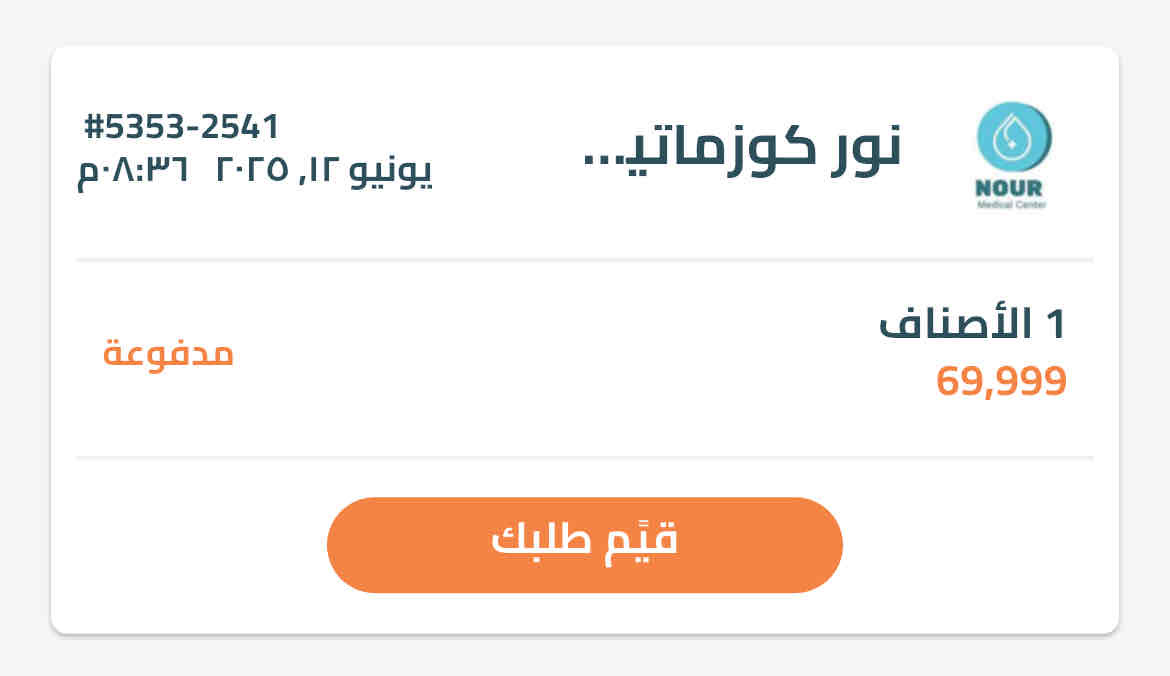Screen dimensions: 1170x676
Task: Click the order date يونيو ١٢, ٢٠٢٥
Action: pyautogui.click(x=324, y=170)
